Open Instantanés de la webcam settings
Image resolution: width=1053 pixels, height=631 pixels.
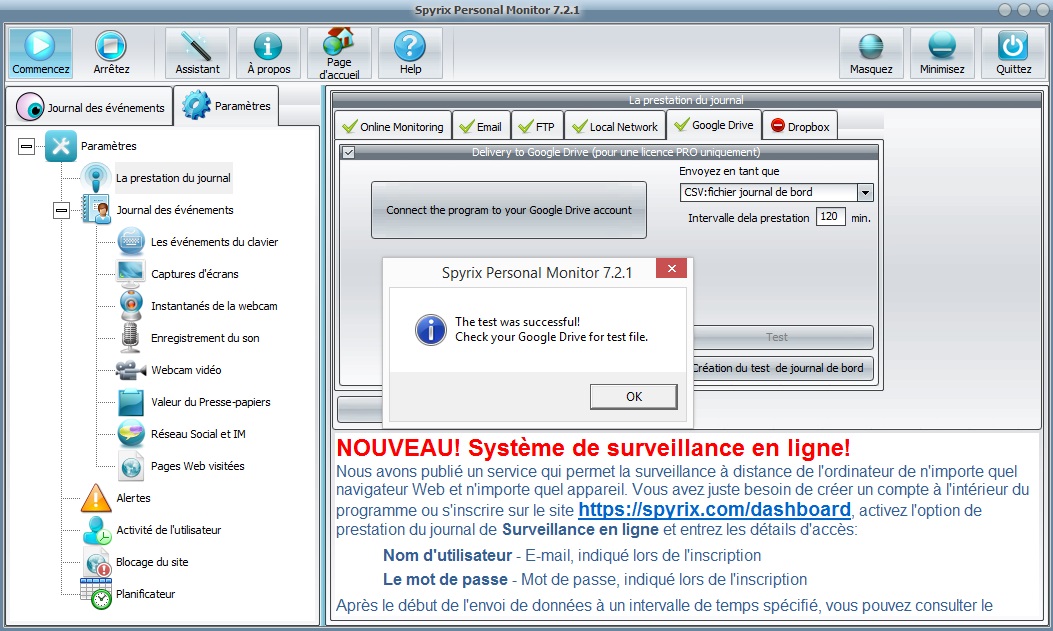point(214,306)
